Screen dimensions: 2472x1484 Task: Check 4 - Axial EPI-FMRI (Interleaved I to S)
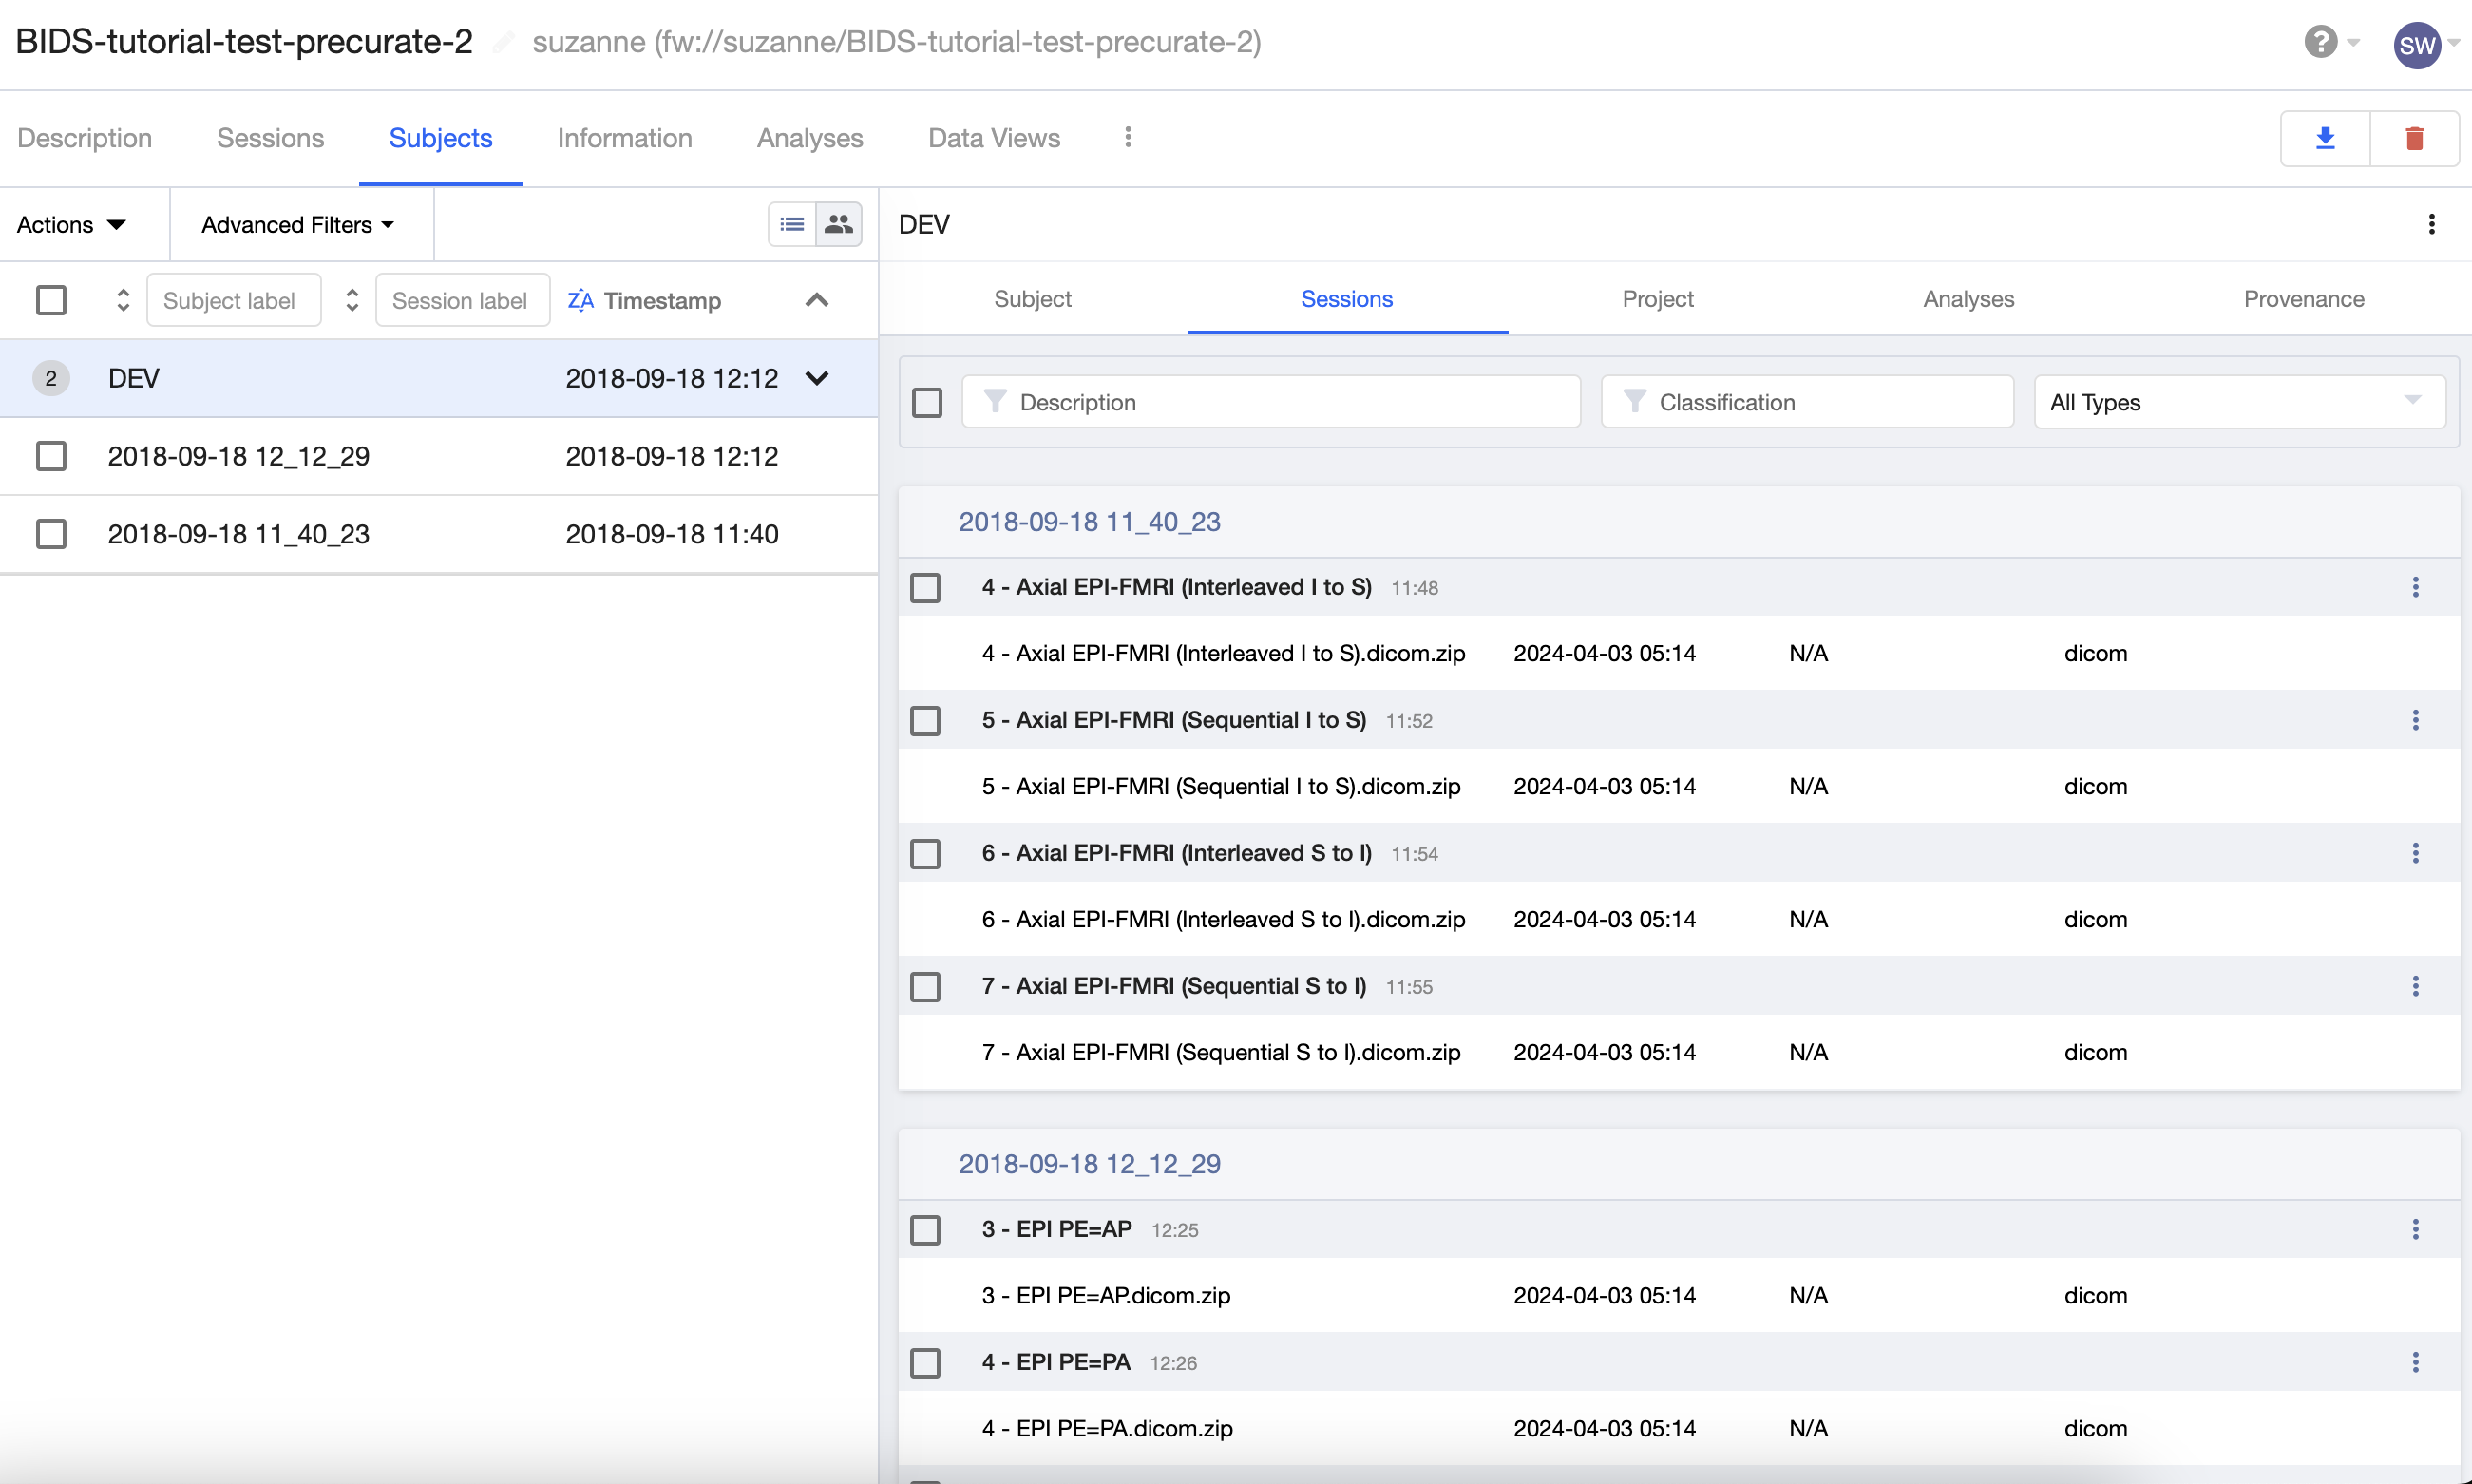pyautogui.click(x=925, y=587)
